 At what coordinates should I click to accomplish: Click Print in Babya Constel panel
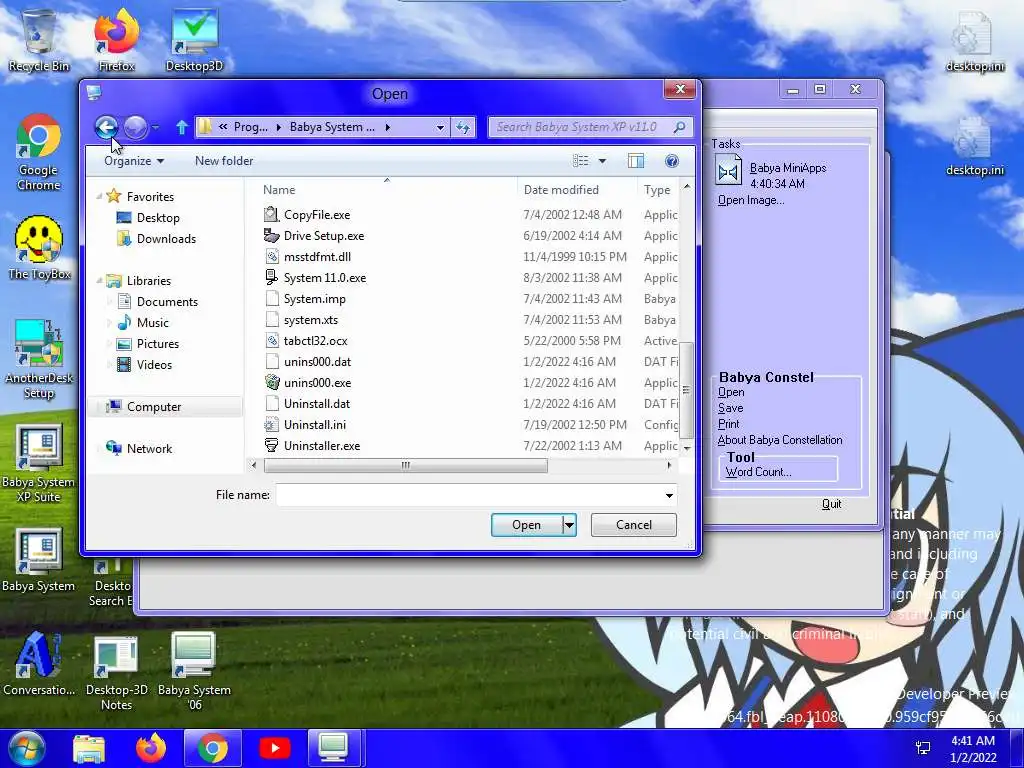click(x=728, y=424)
